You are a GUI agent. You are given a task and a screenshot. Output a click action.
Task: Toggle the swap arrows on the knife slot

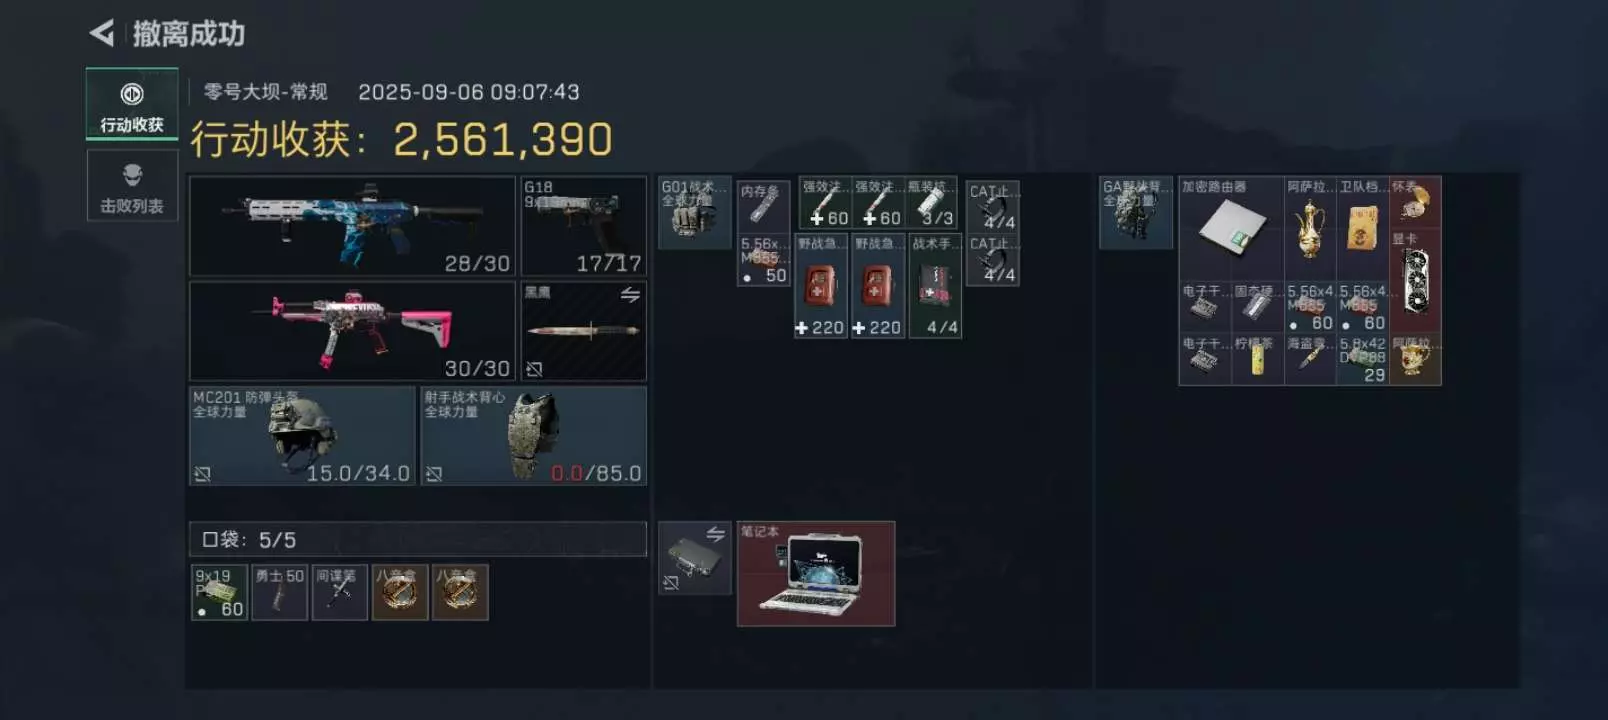click(x=630, y=295)
